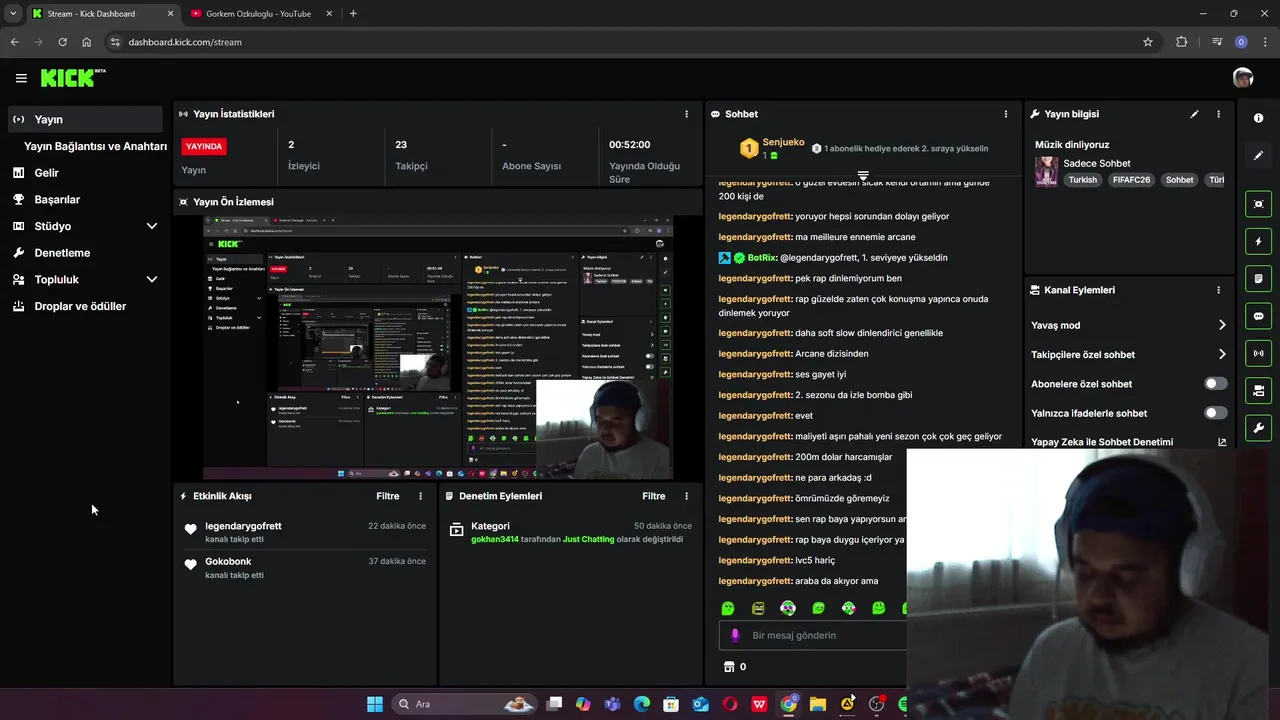Click Gokobonk follower entry
This screenshot has height=720, width=1280.
pos(228,562)
